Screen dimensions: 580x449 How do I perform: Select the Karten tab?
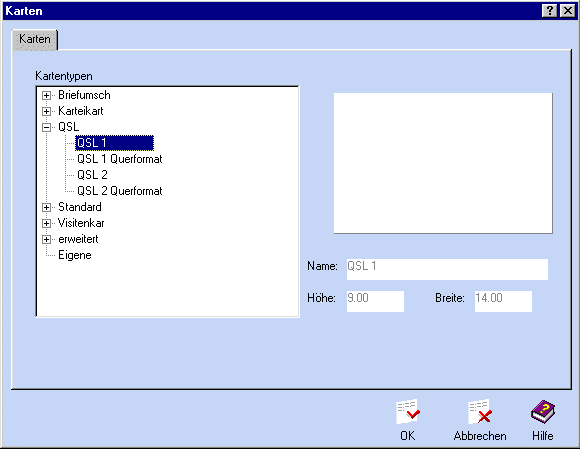point(35,39)
